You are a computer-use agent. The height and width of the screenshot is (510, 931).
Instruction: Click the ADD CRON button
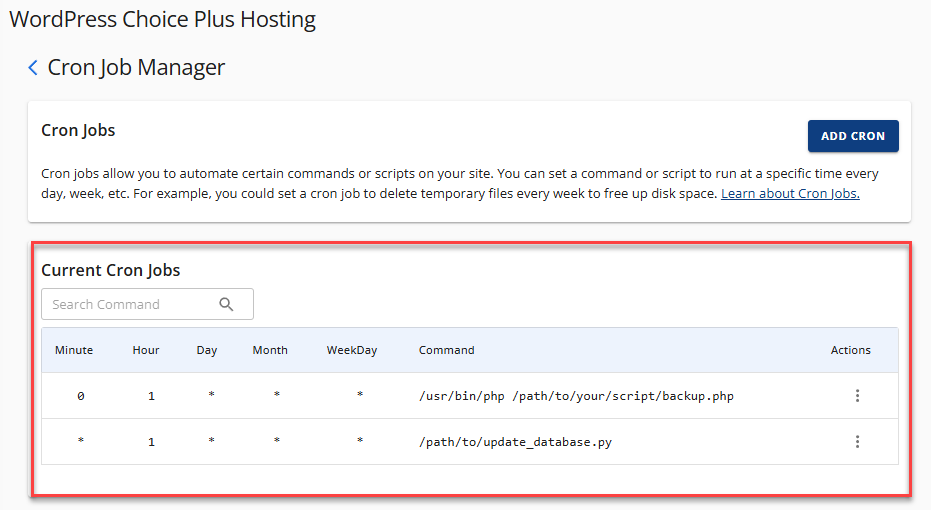pyautogui.click(x=853, y=136)
